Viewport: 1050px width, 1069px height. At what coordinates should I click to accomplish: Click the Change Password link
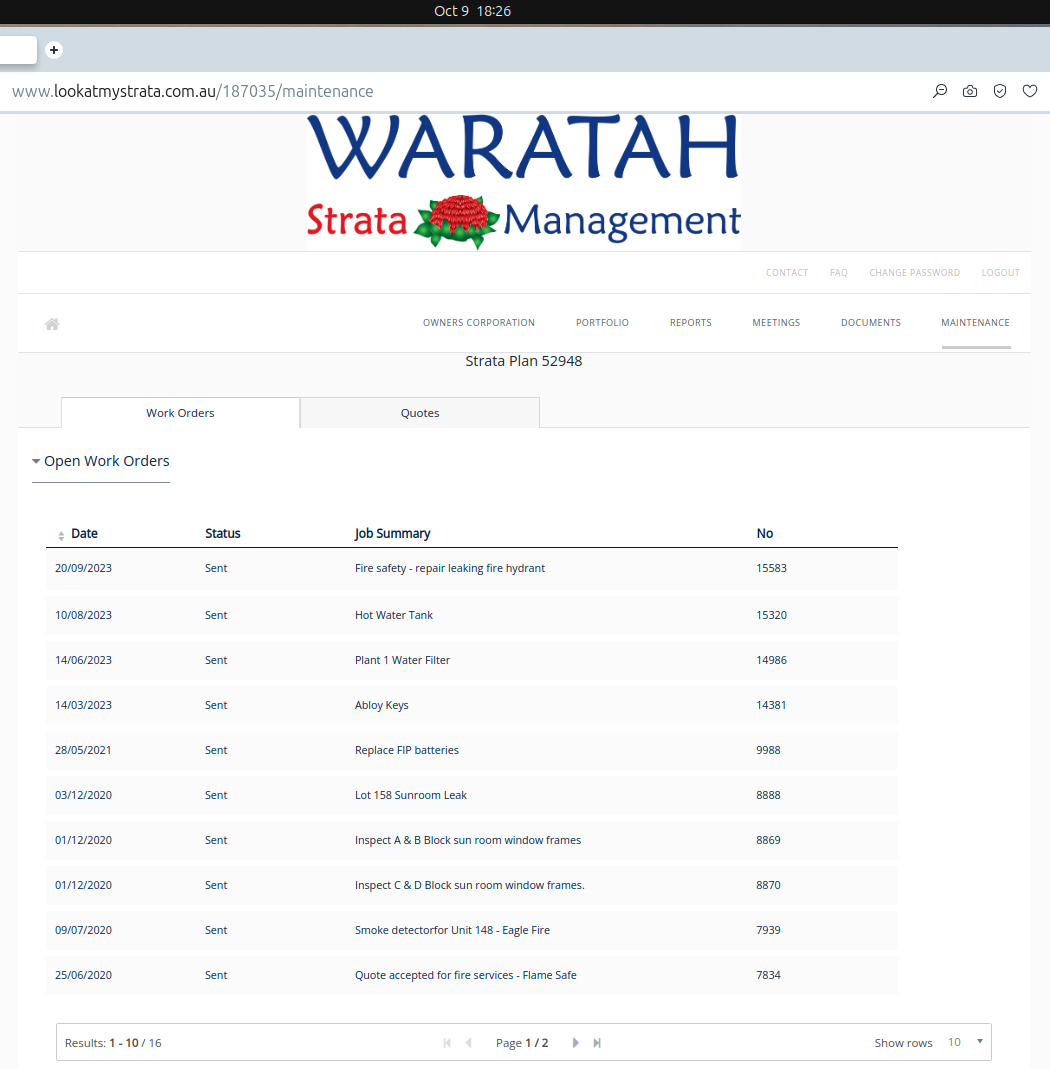[914, 273]
